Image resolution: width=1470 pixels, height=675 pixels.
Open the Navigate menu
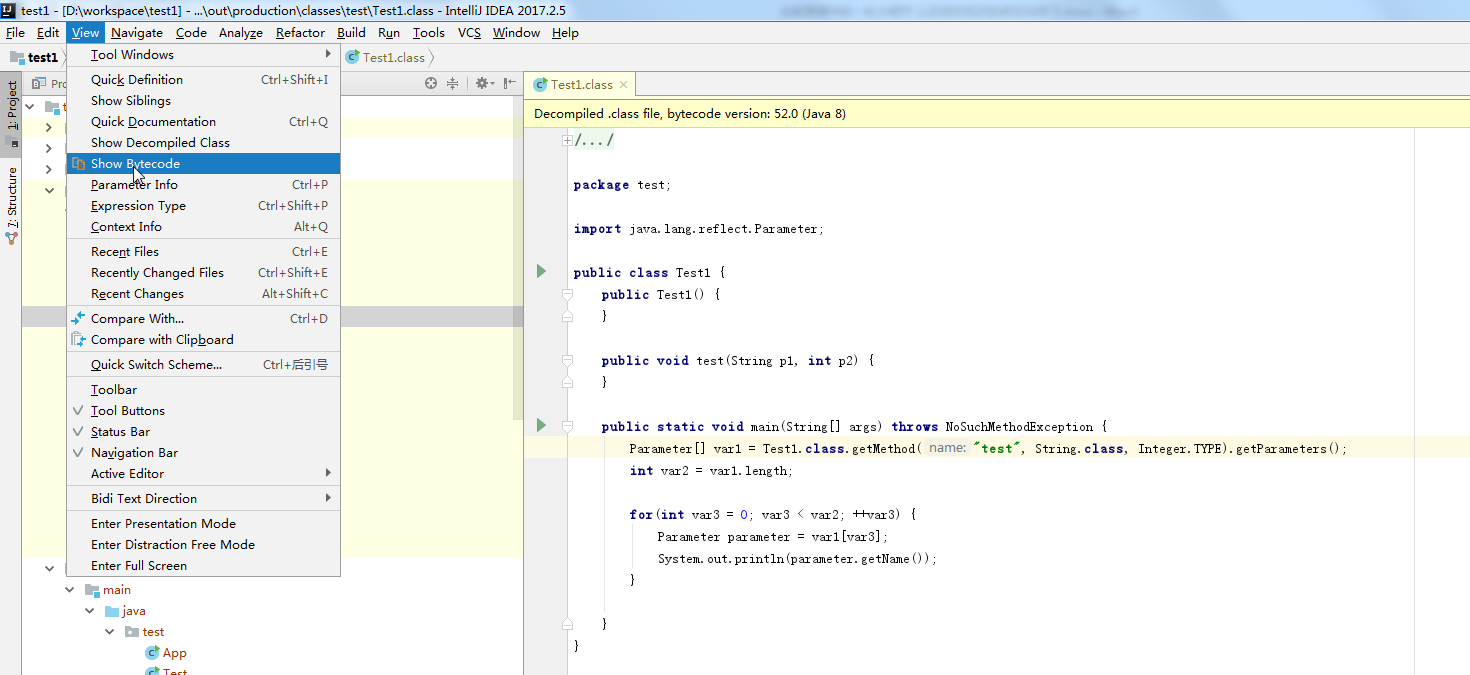(136, 33)
